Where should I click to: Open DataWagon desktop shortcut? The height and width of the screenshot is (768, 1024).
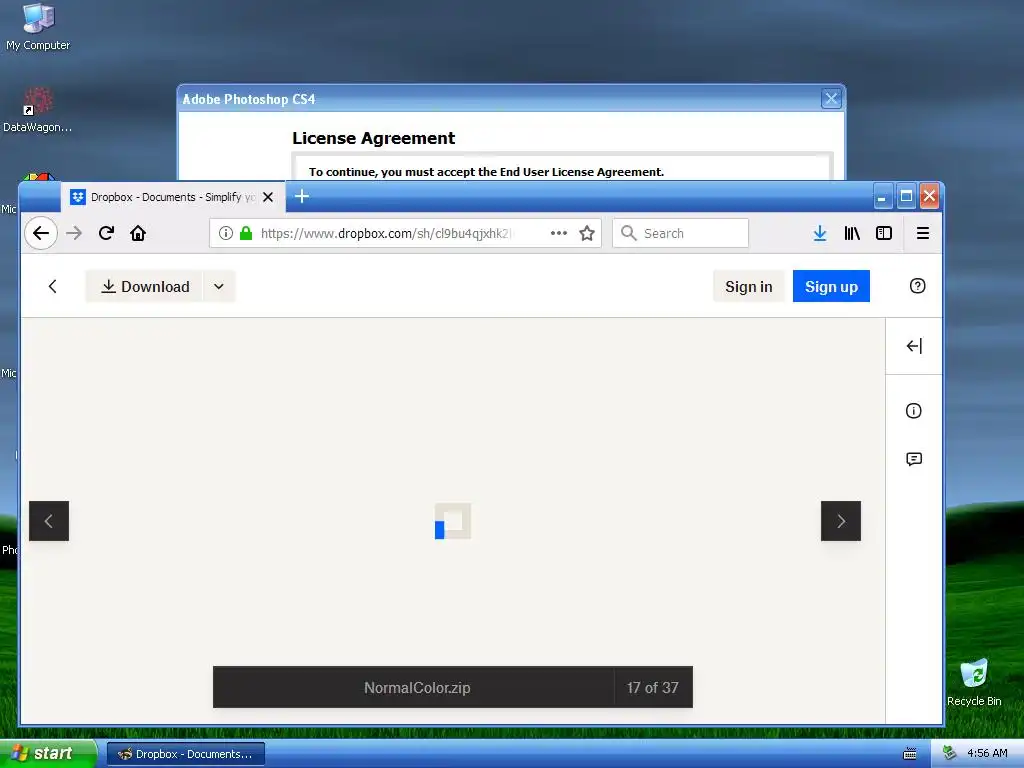[37, 110]
